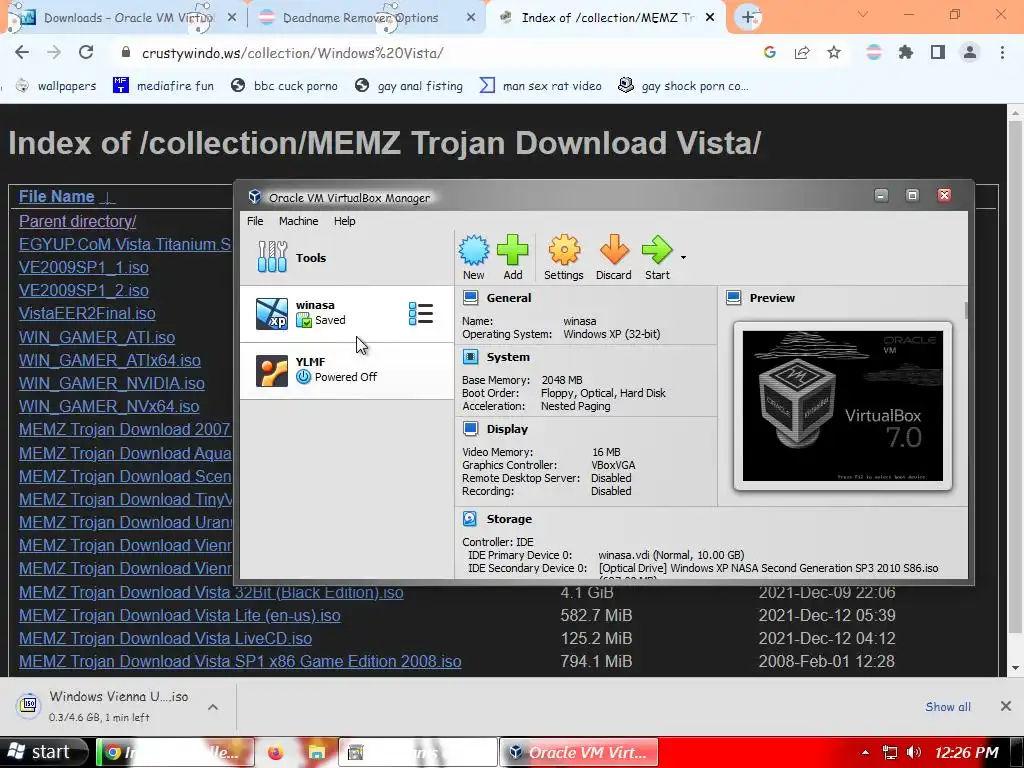Open the file explorer taskbar icon
The width and height of the screenshot is (1024, 768).
click(317, 752)
